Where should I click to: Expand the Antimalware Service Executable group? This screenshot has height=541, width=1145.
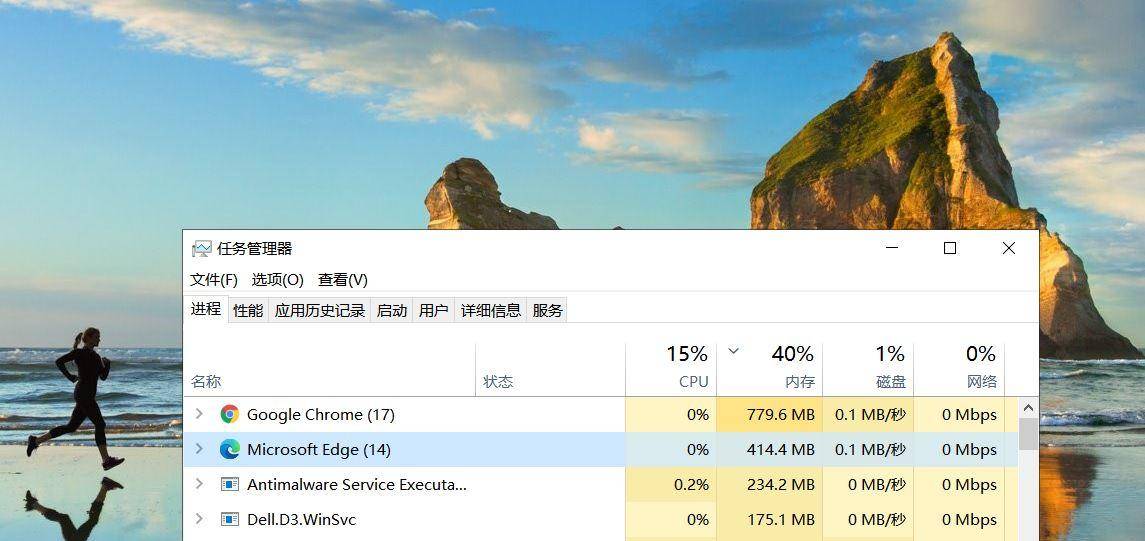[199, 484]
